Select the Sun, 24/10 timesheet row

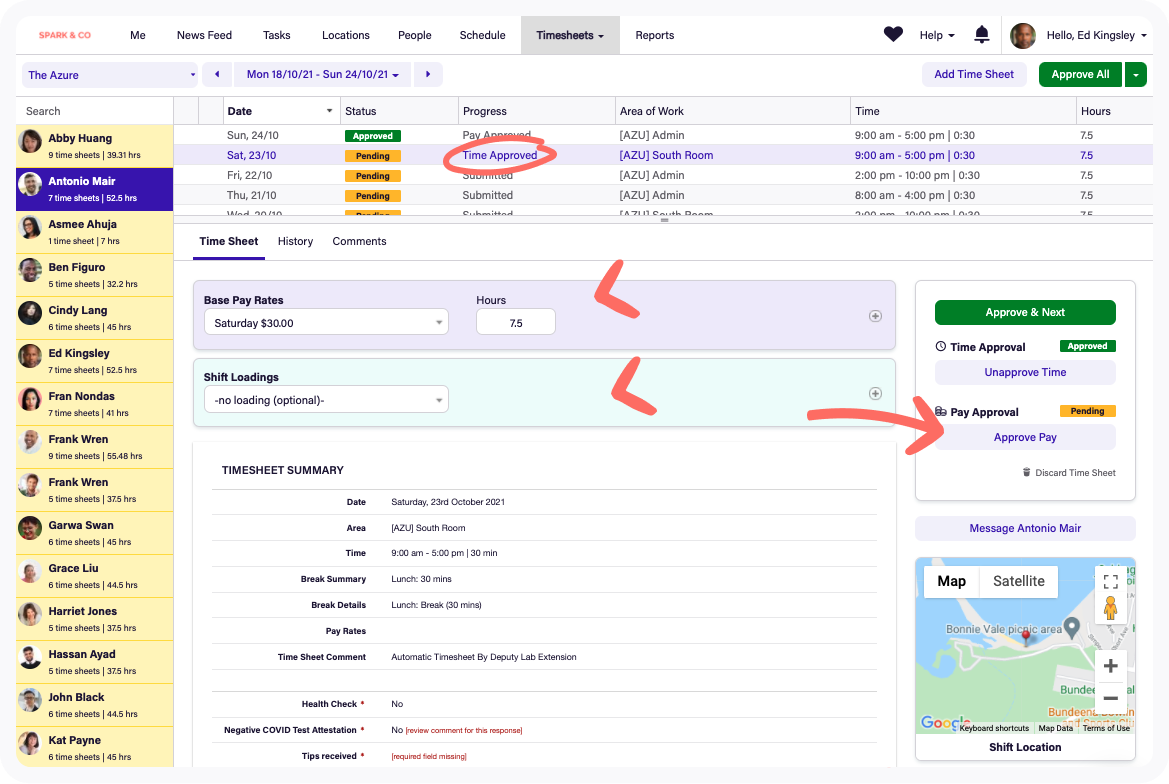tap(664, 136)
